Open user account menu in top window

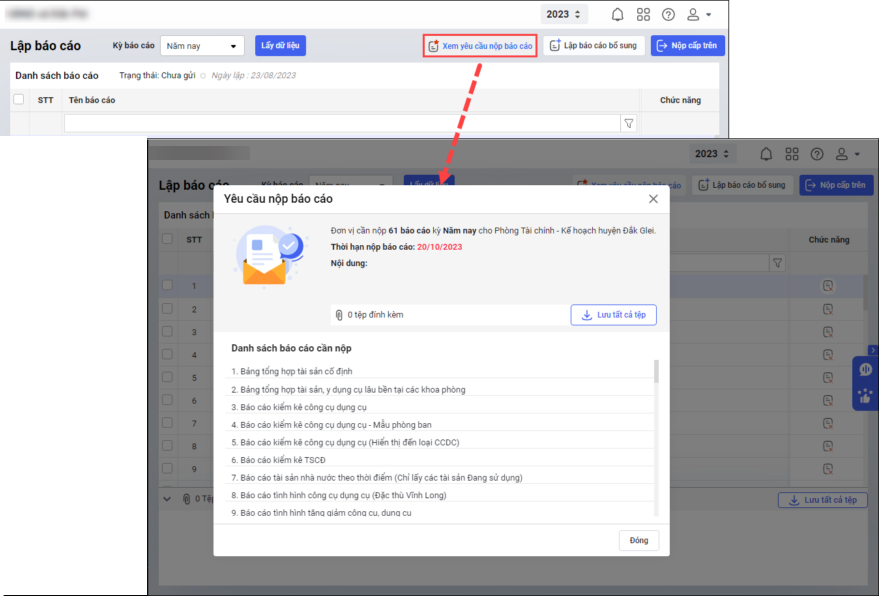698,15
